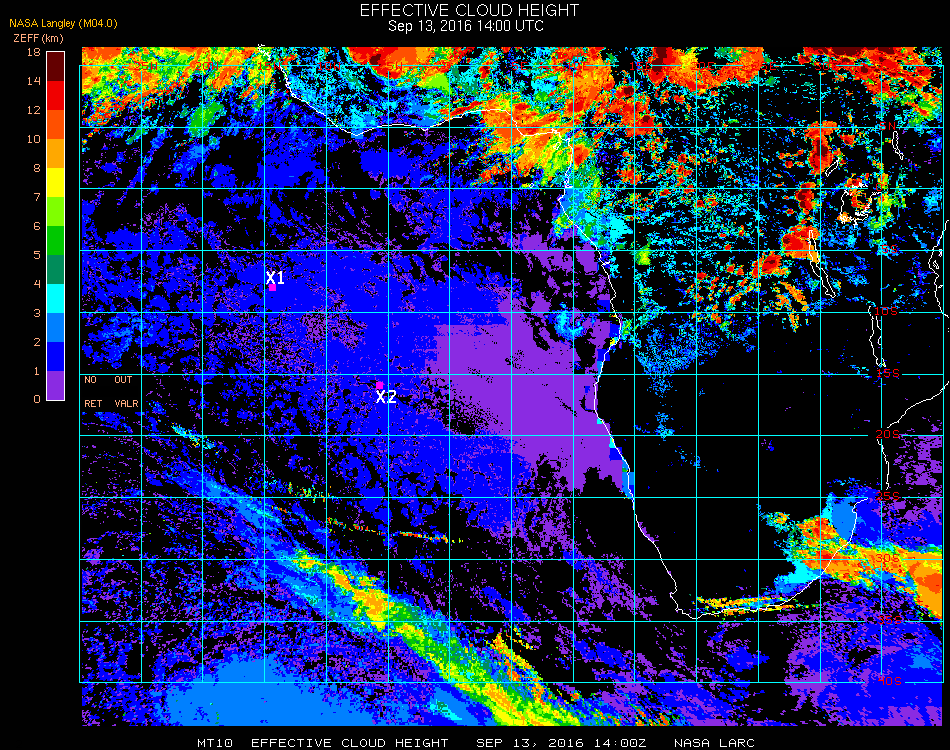Screen dimensions: 950x750
Task: Click the dark blue 1–2 km legend swatch
Action: coord(55,357)
